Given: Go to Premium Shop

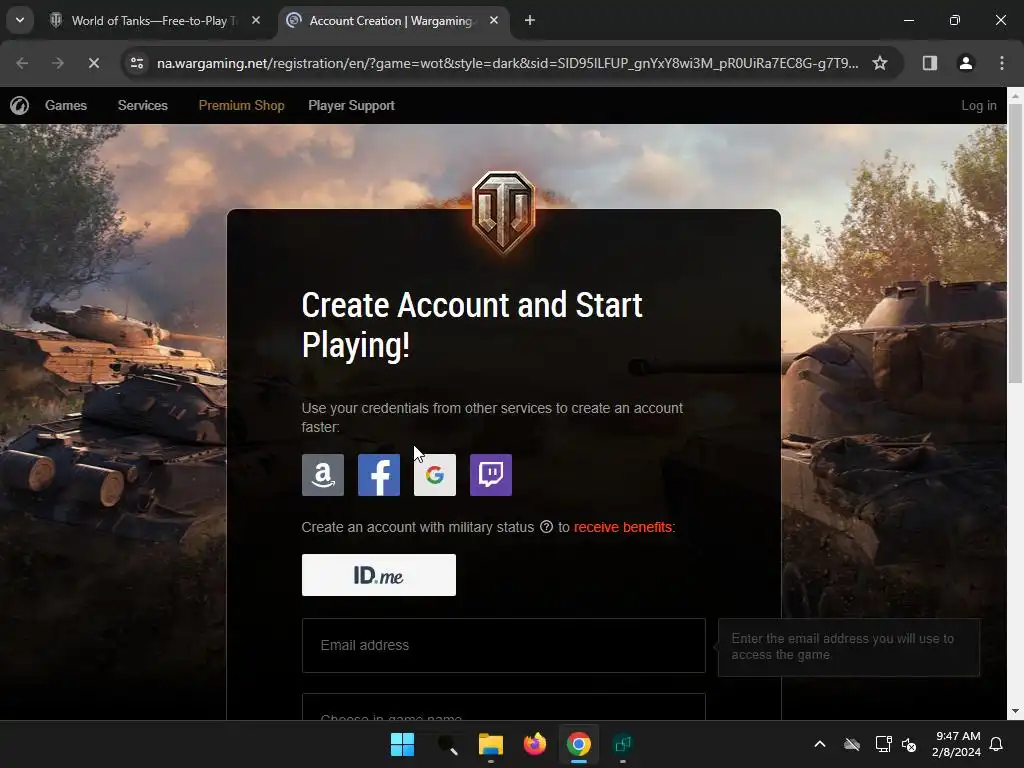Looking at the screenshot, I should tap(242, 105).
